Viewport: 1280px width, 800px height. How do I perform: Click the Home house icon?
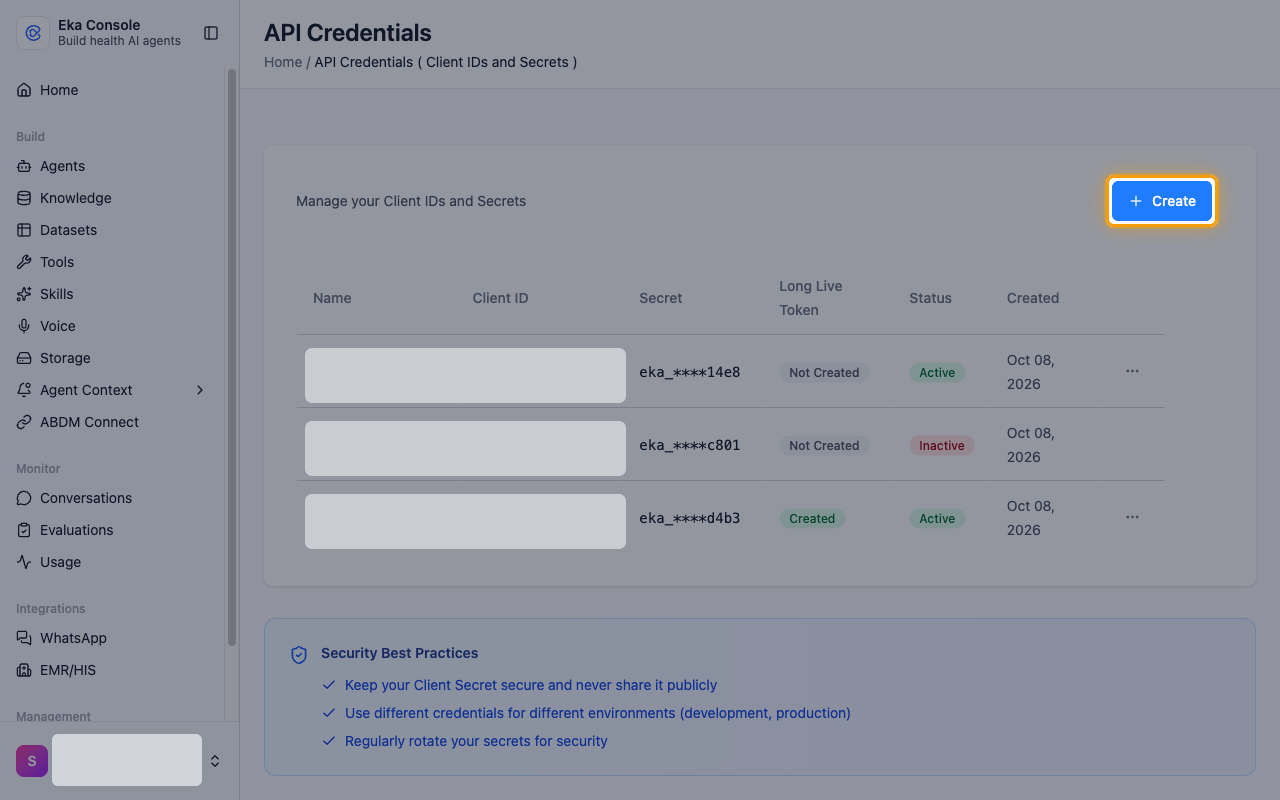24,90
